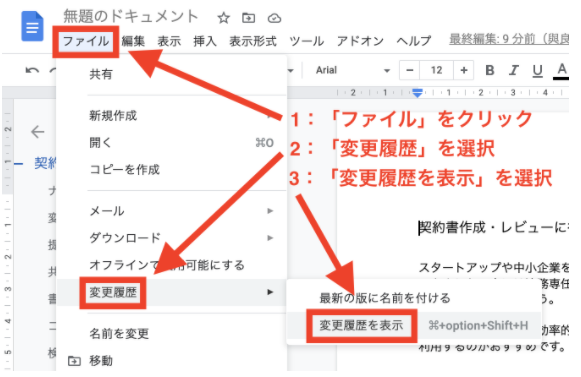Click the Google Docs home logo icon

pyautogui.click(x=32, y=26)
